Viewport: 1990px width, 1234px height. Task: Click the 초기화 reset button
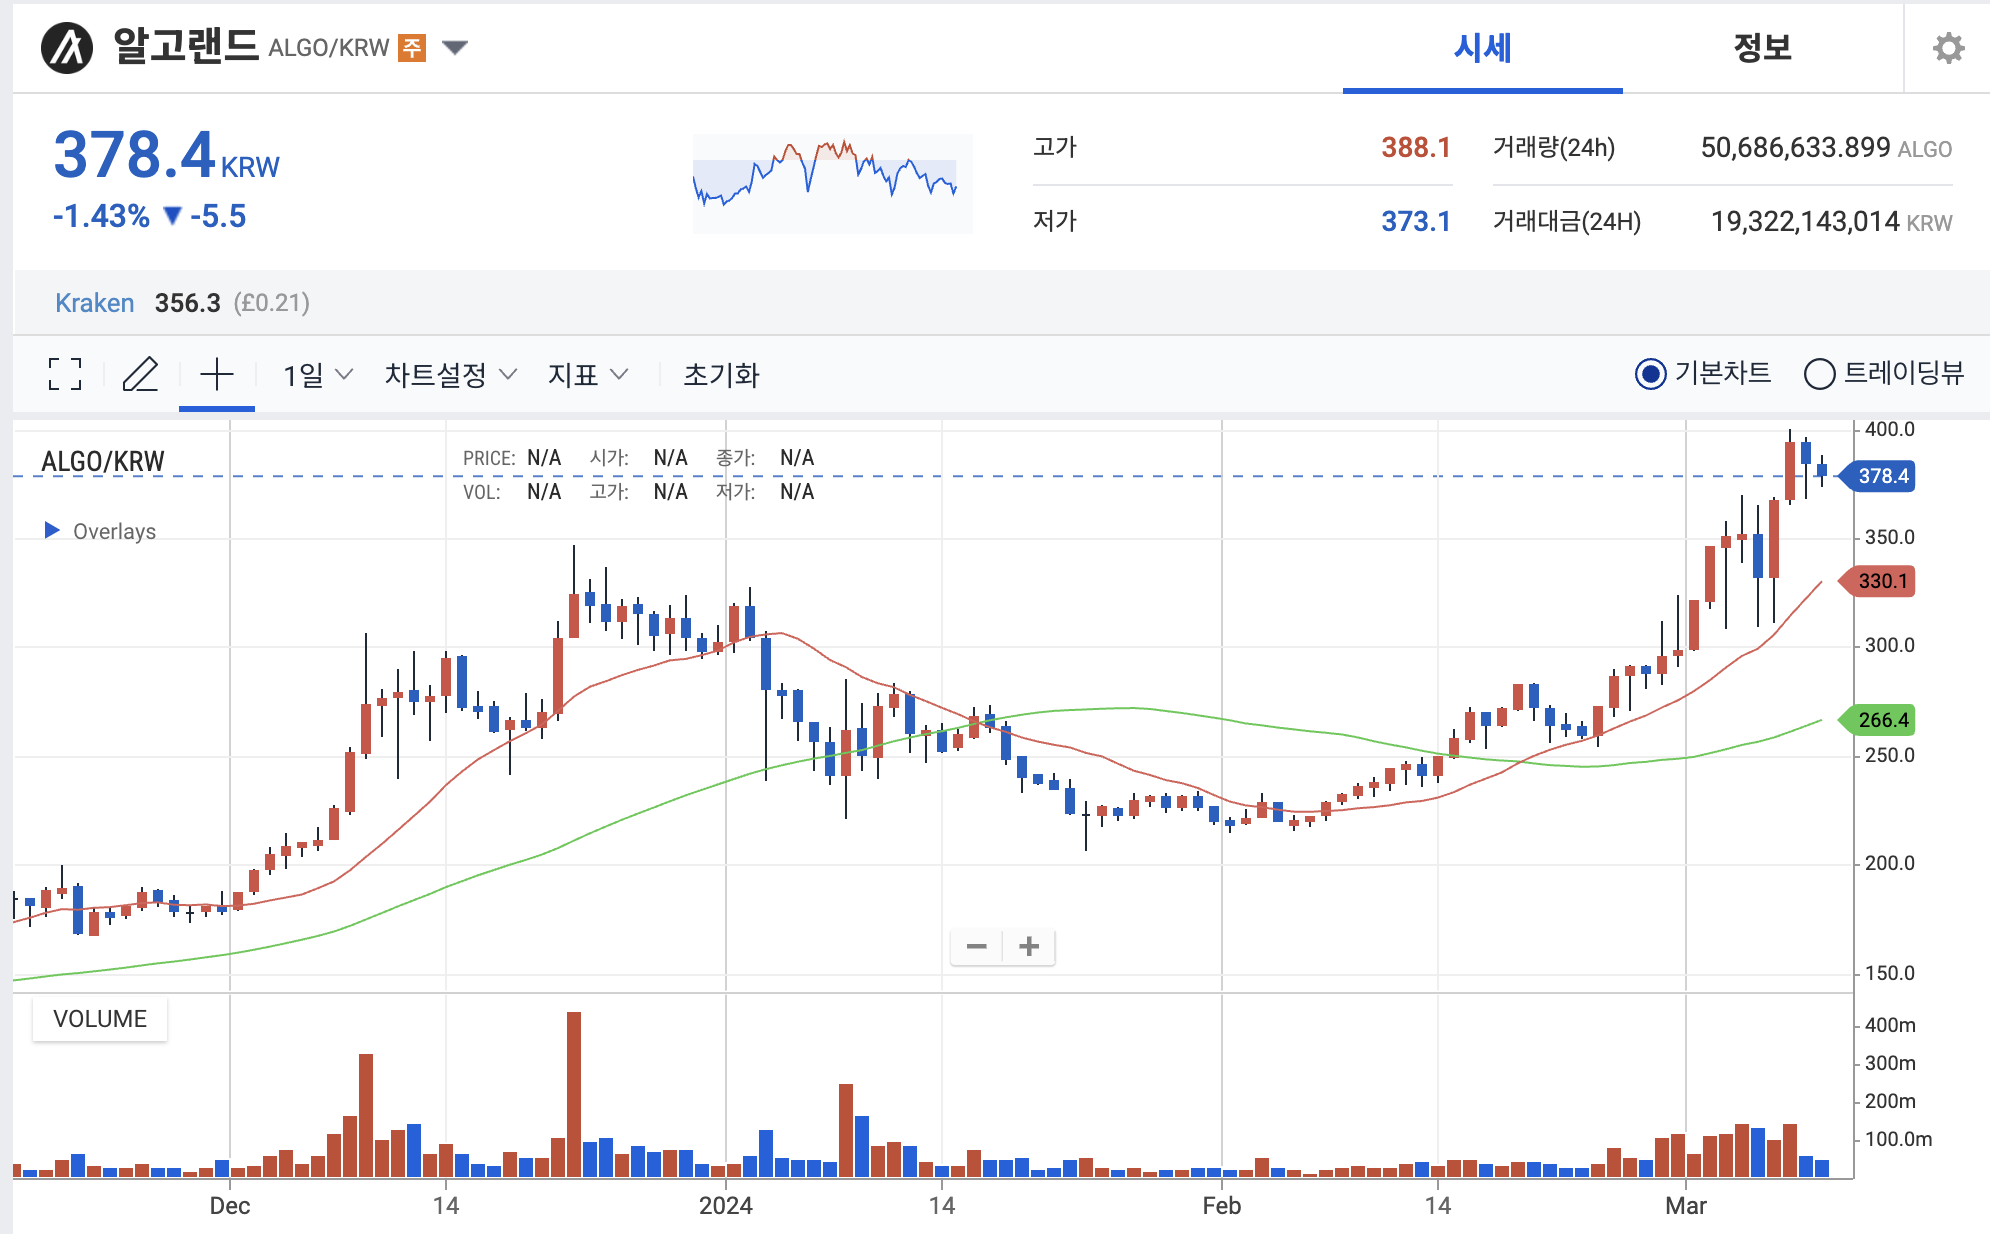(721, 375)
